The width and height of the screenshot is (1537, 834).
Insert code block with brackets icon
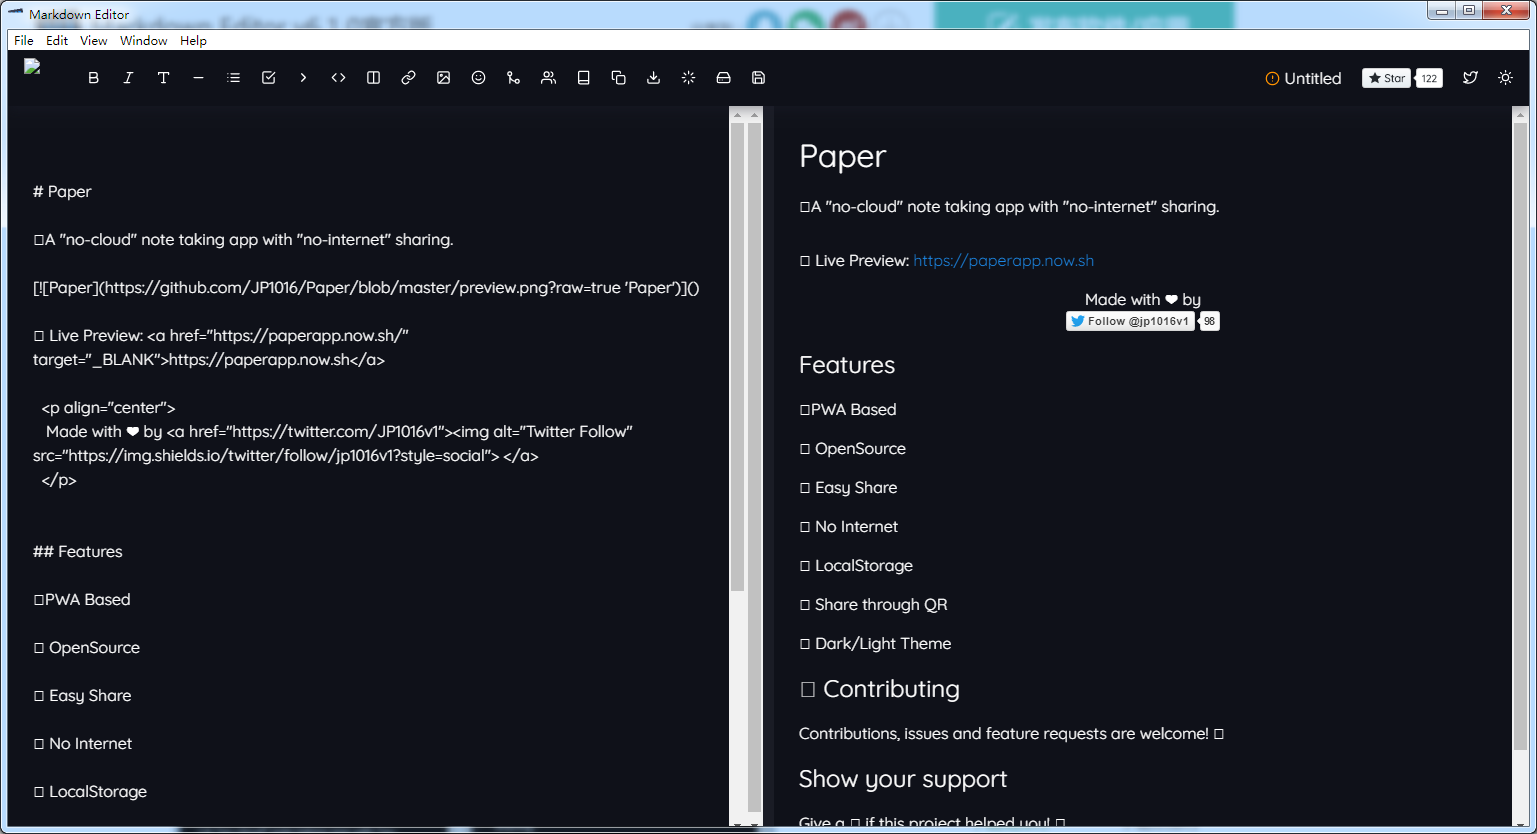(x=338, y=78)
